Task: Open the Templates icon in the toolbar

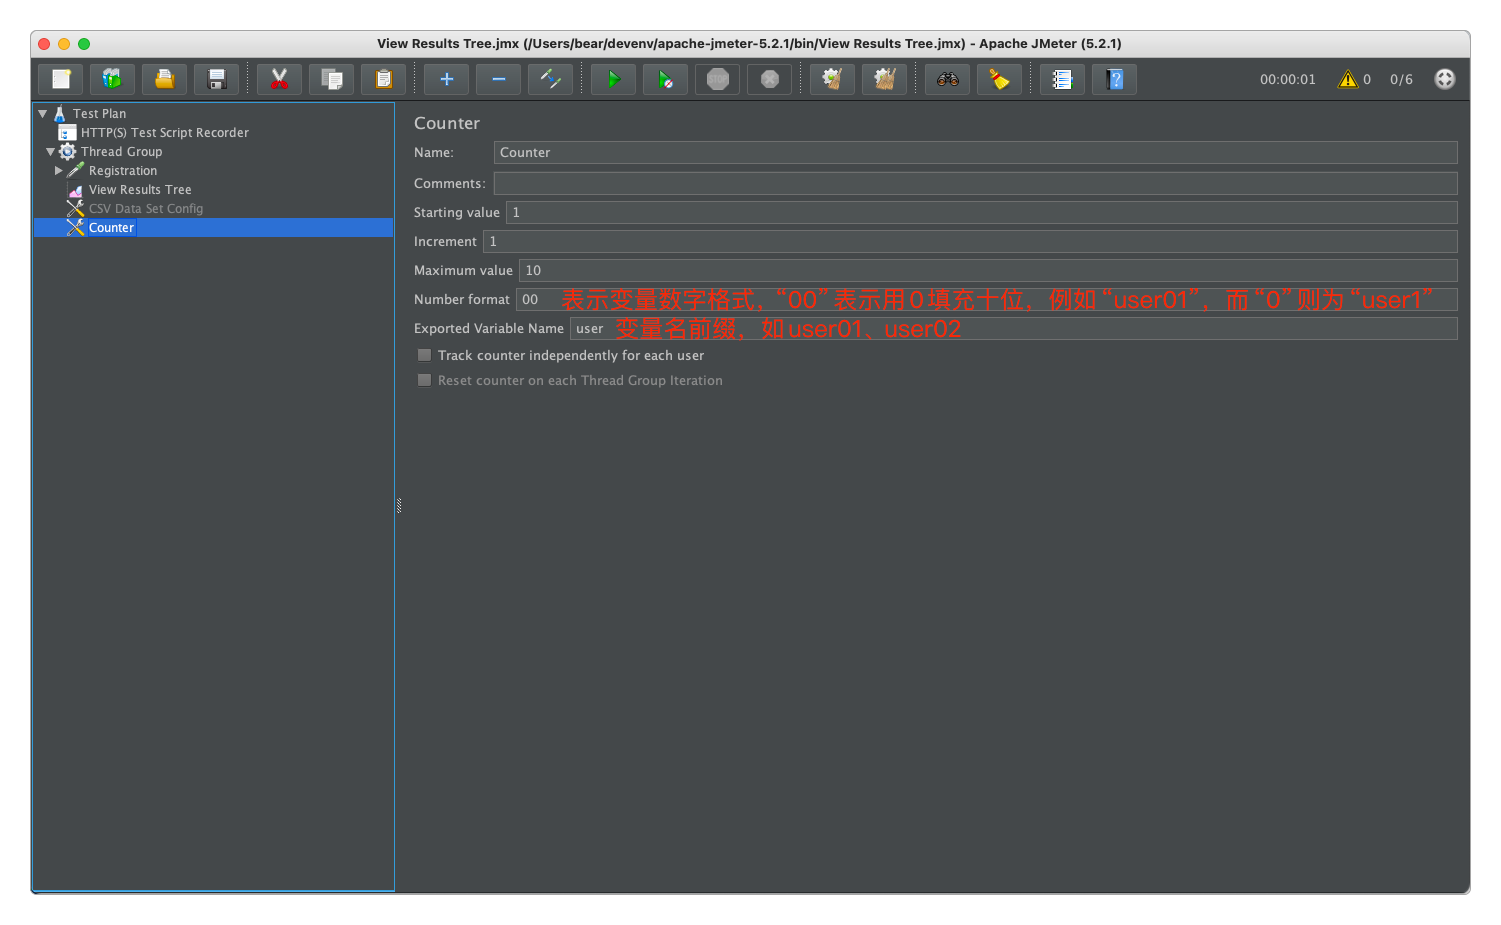Action: coord(112,79)
